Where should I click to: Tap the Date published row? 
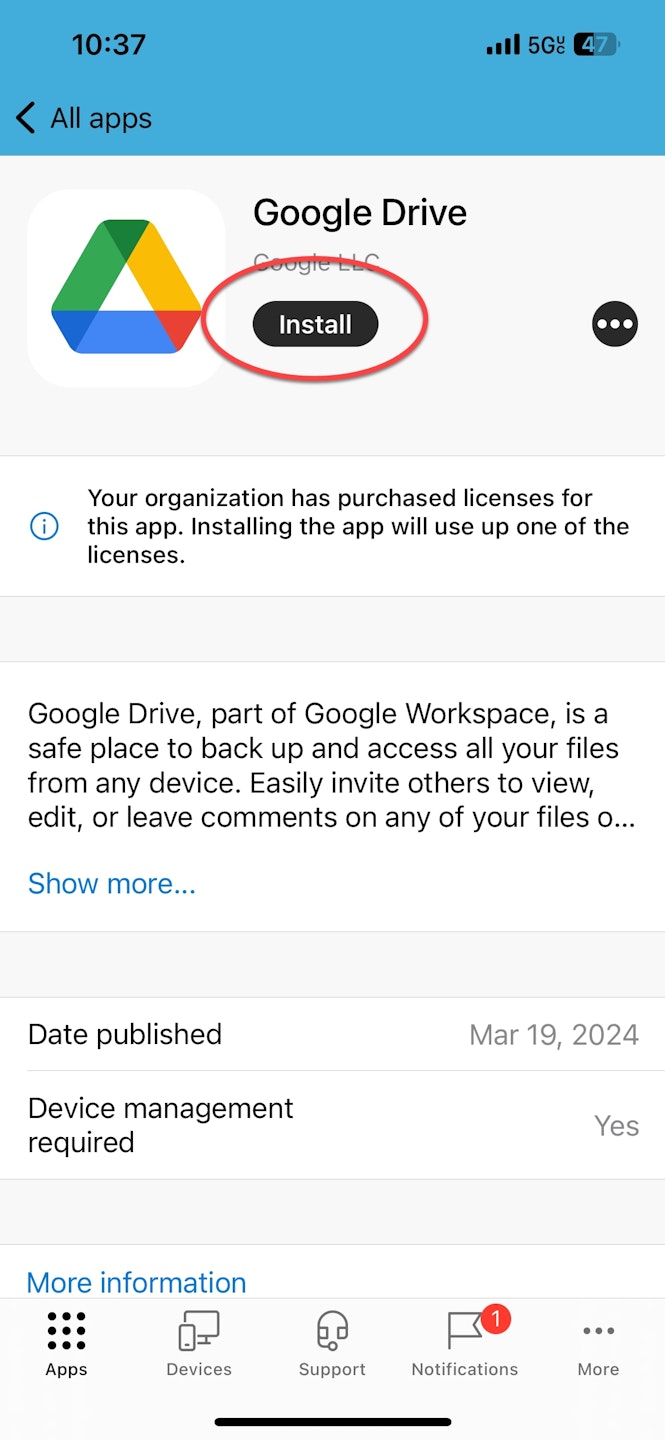[332, 1034]
